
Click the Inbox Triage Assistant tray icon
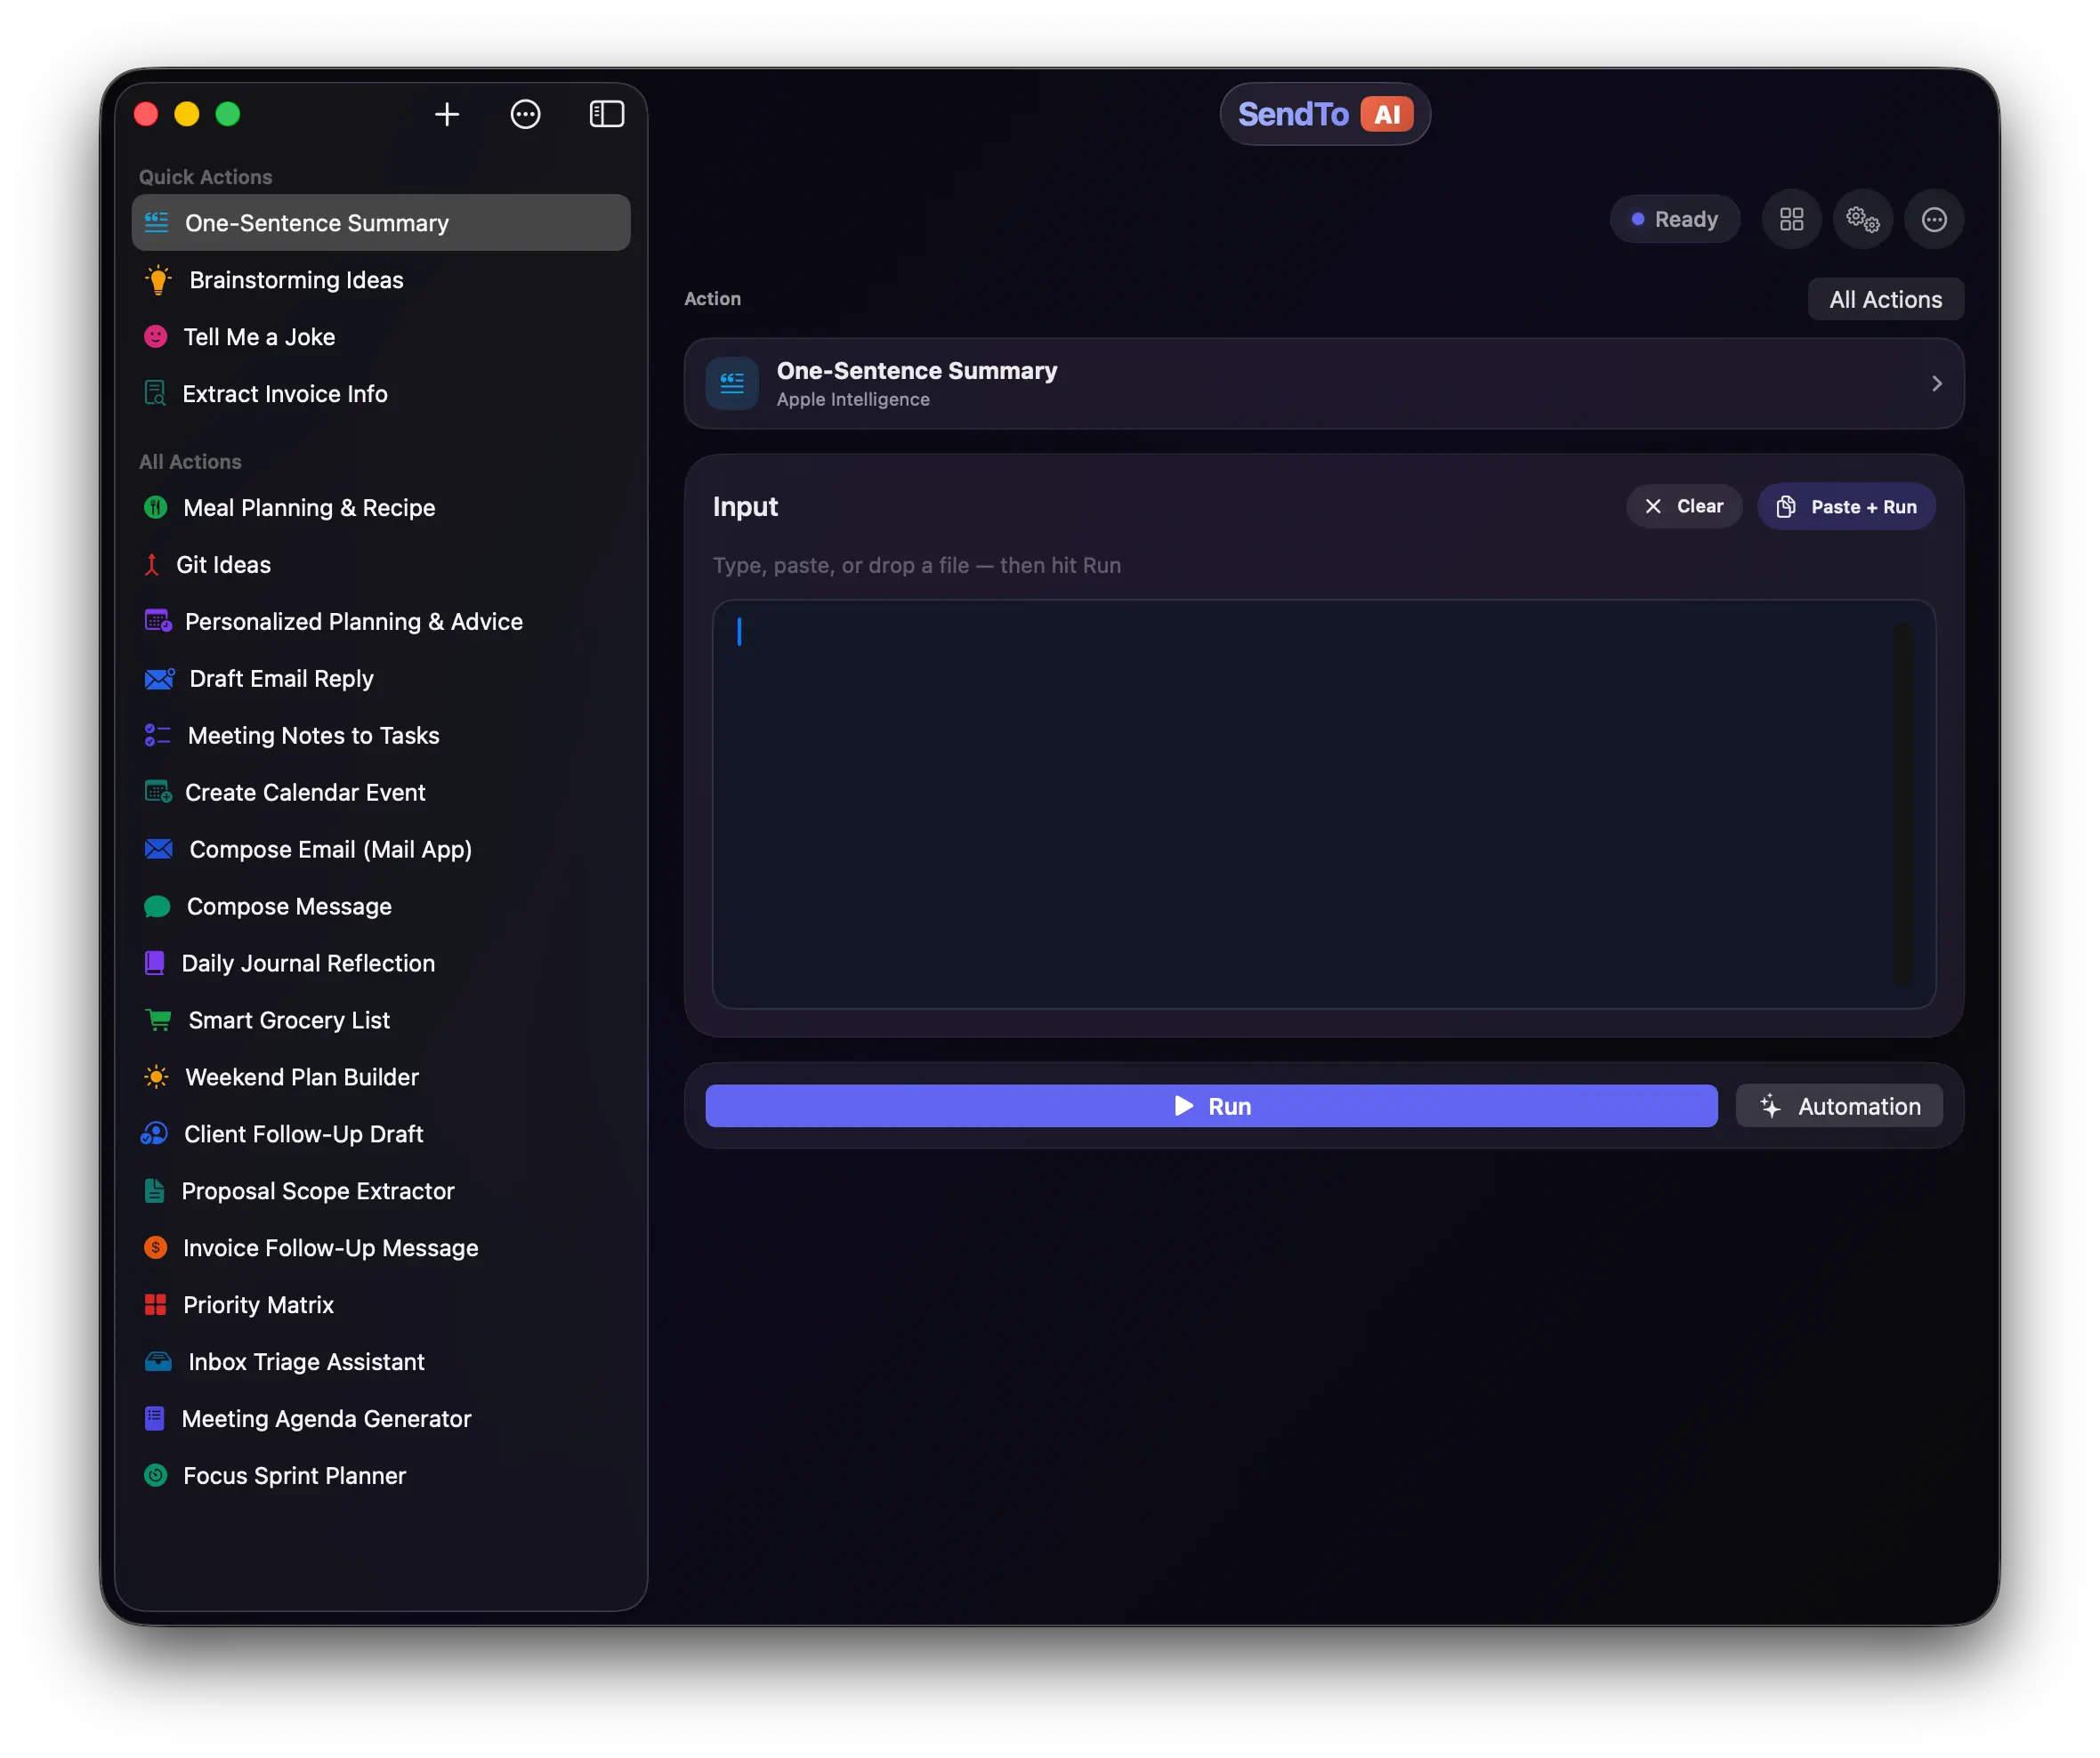click(x=158, y=1362)
